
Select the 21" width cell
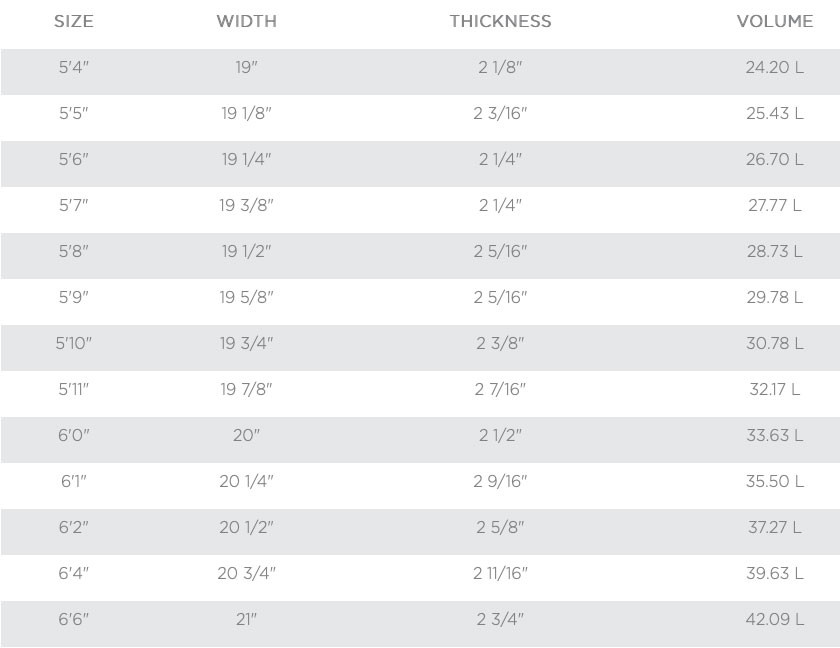tap(246, 620)
